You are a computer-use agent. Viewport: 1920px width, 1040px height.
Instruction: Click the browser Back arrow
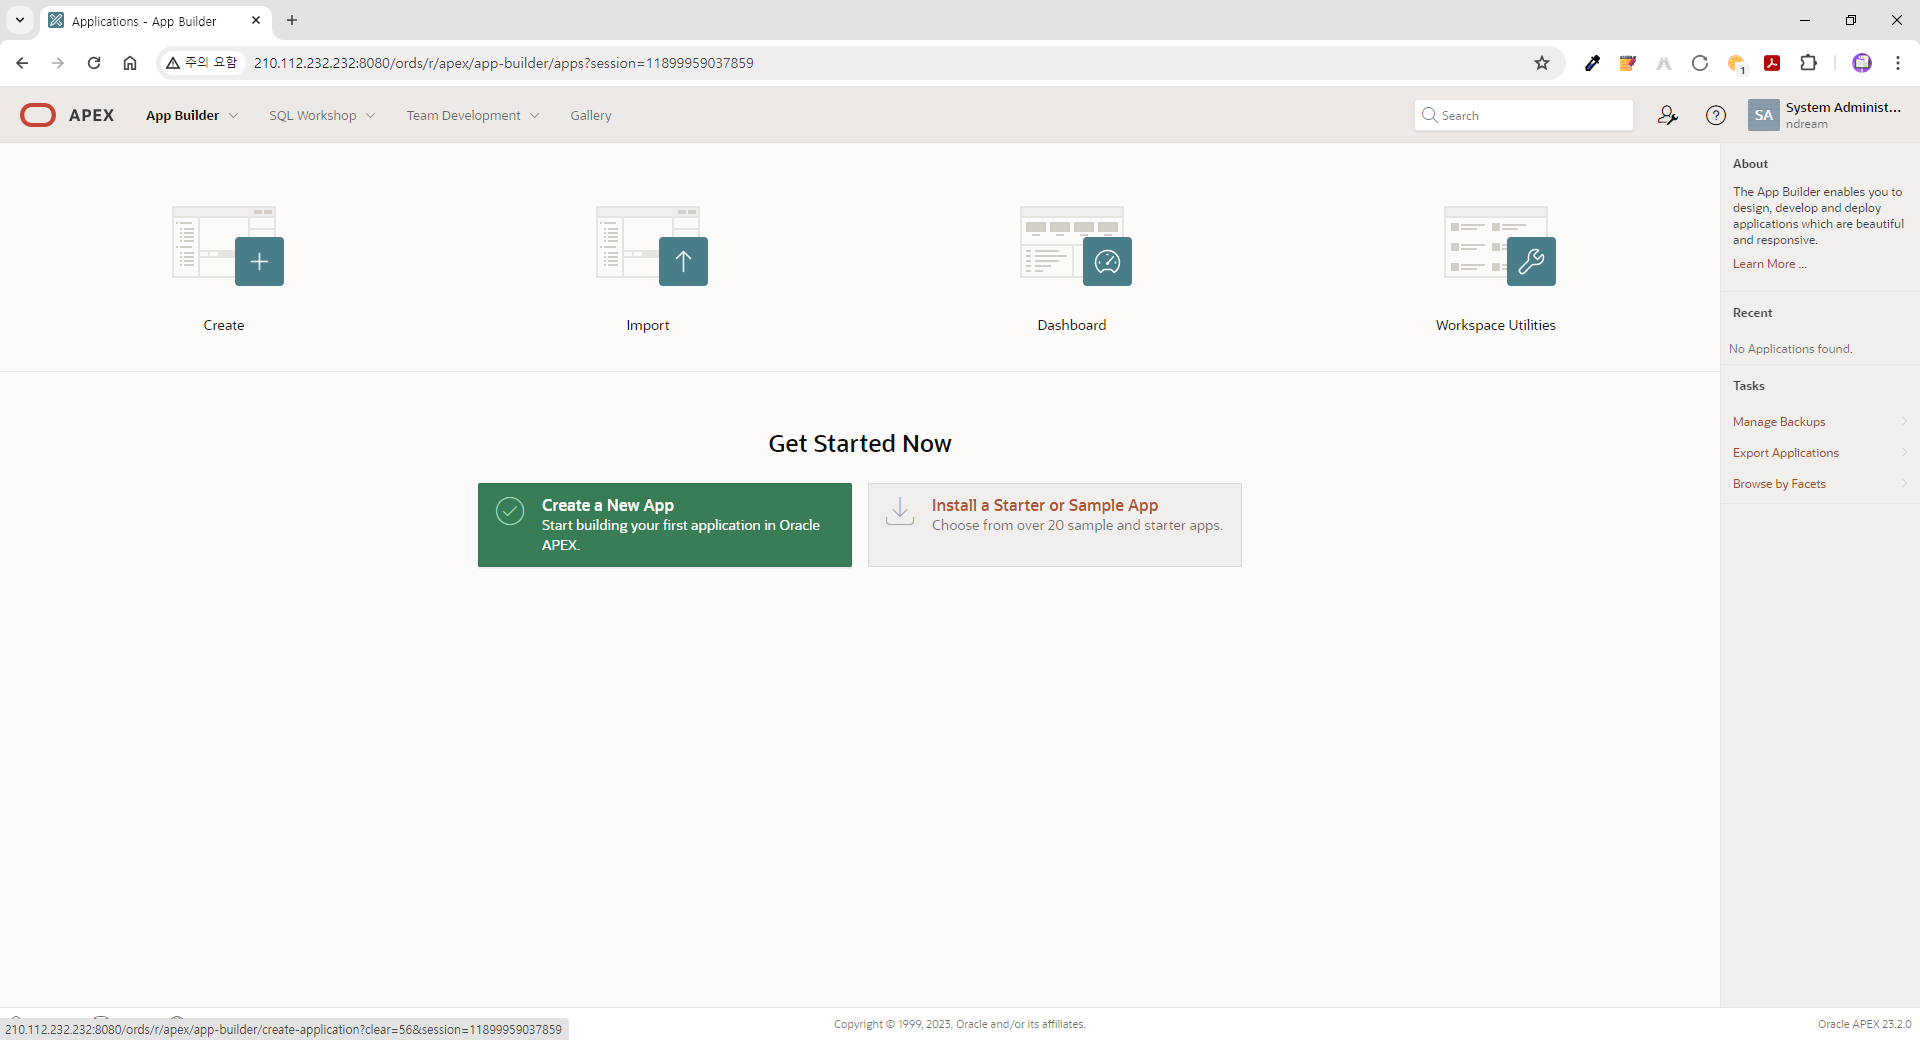22,63
